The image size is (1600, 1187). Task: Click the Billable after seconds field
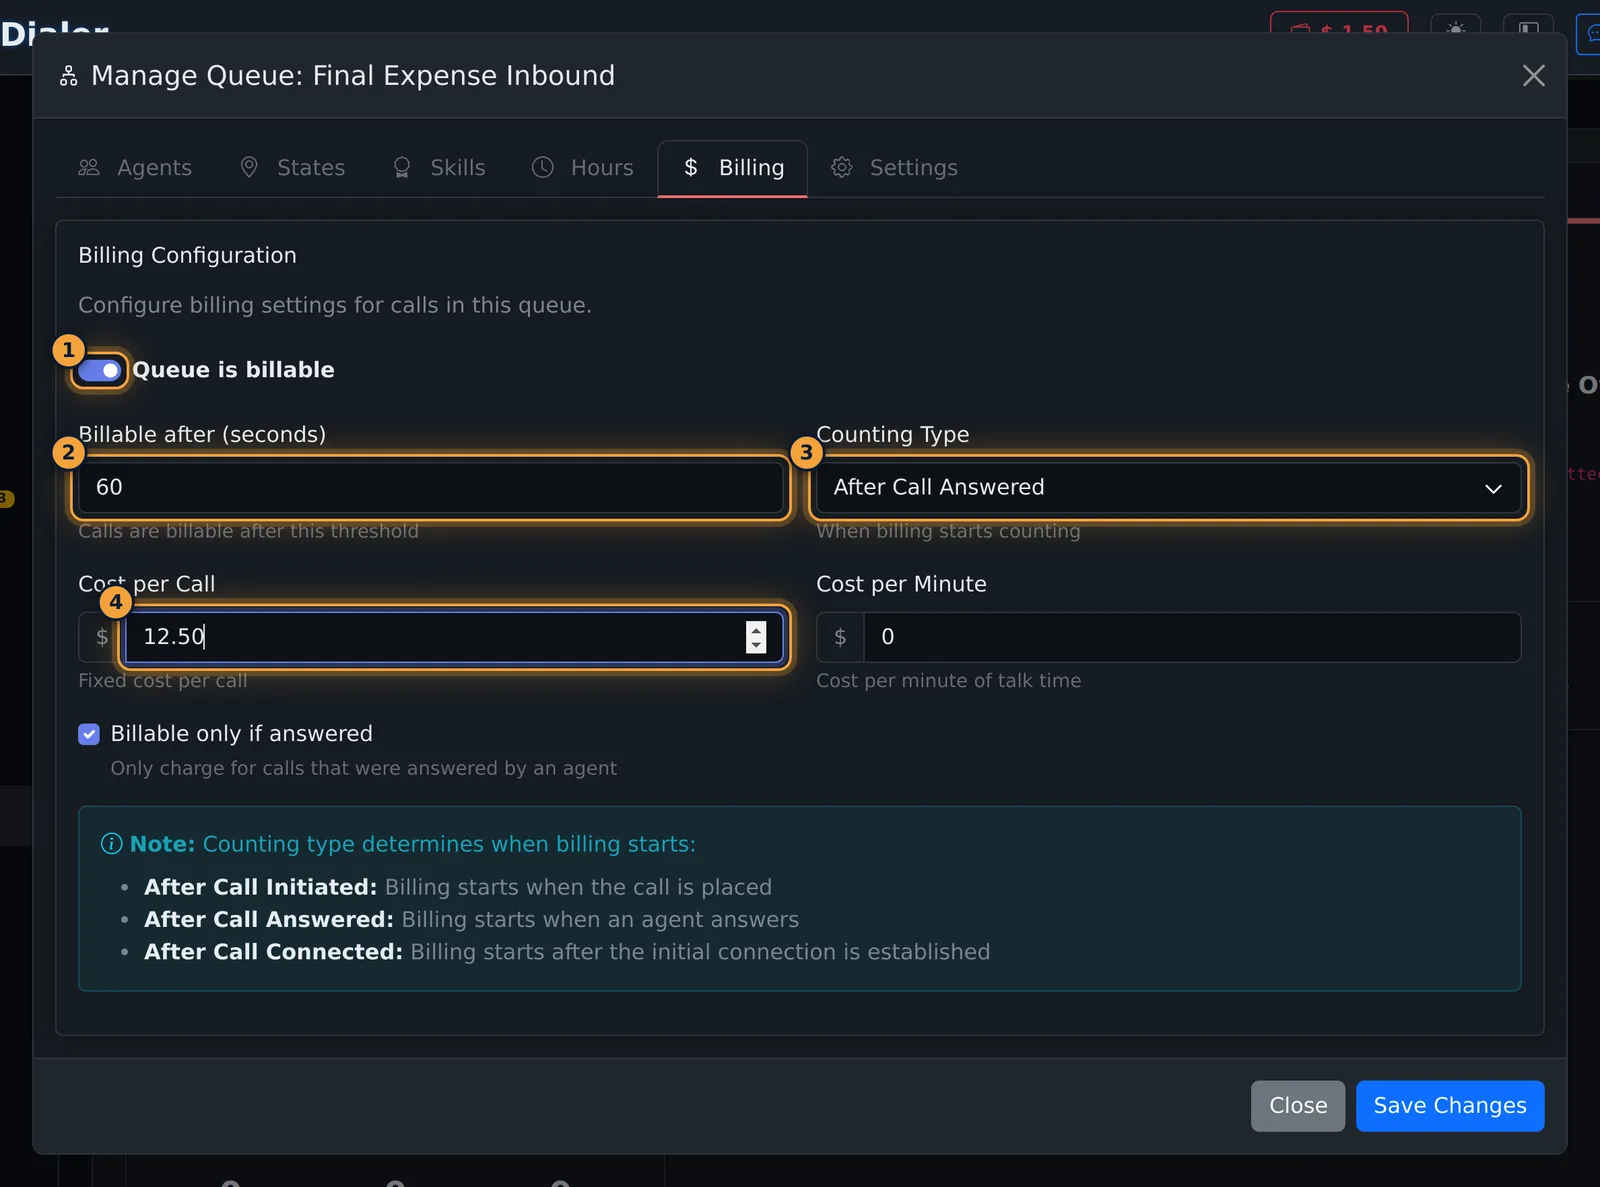431,488
